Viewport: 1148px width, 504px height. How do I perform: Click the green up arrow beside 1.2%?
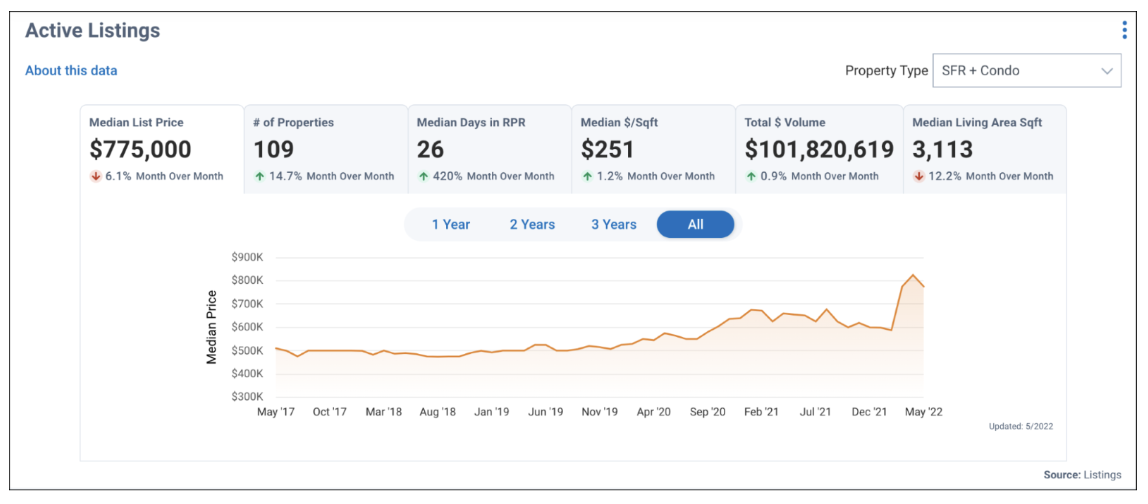coord(586,176)
